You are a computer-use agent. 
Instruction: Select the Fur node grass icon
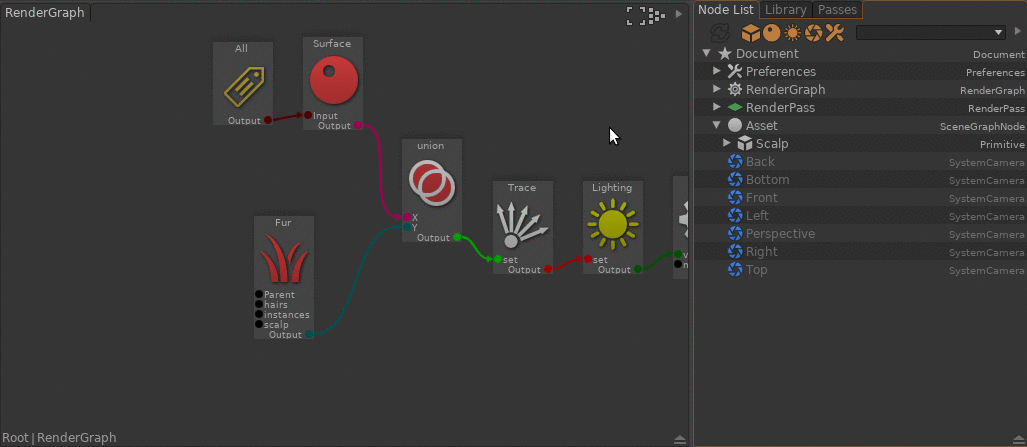click(284, 260)
